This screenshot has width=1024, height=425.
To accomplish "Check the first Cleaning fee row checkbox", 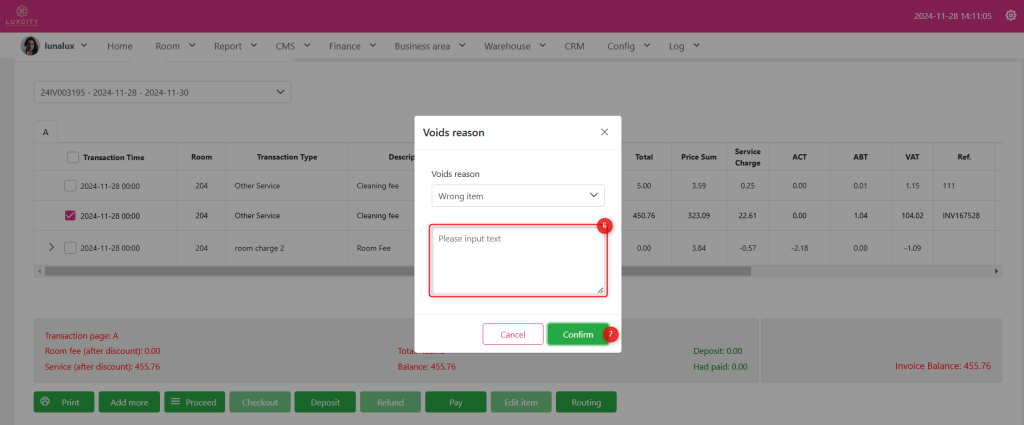I will 69,186.
